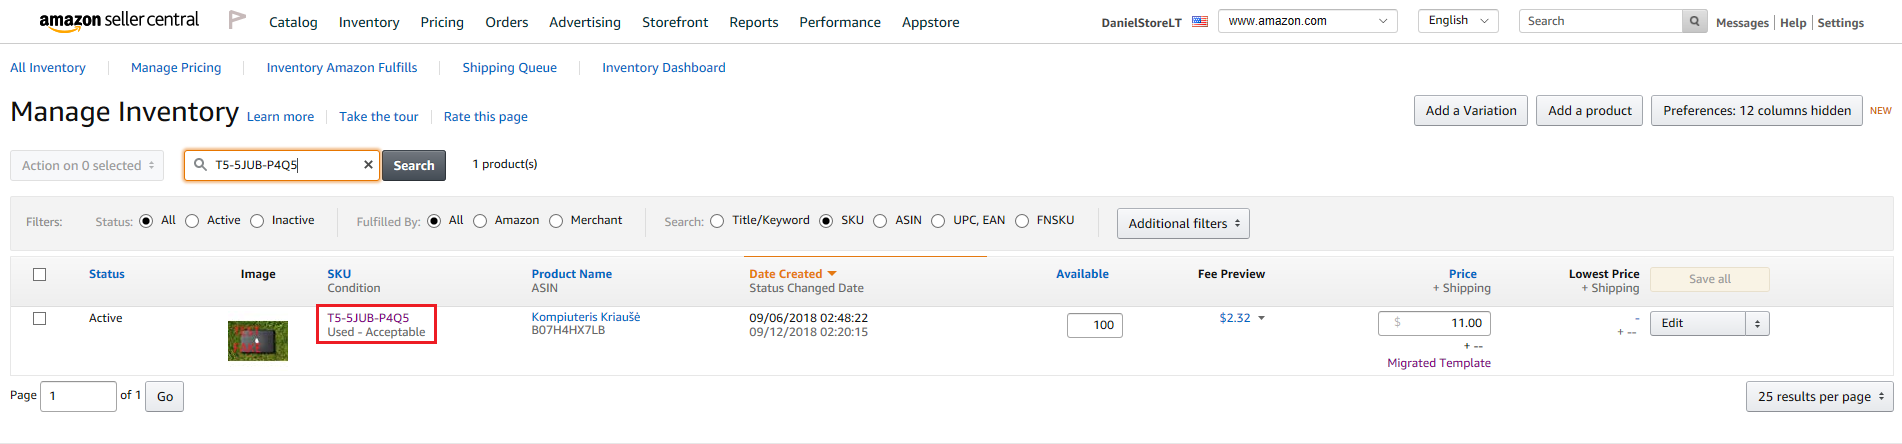Click the Available quantity input field
1902x444 pixels.
tap(1095, 325)
